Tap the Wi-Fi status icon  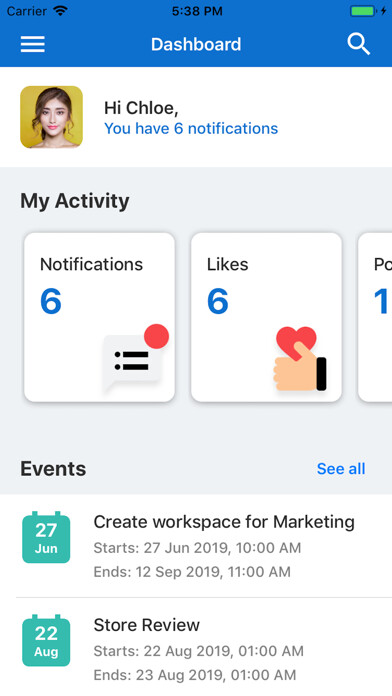[60, 11]
